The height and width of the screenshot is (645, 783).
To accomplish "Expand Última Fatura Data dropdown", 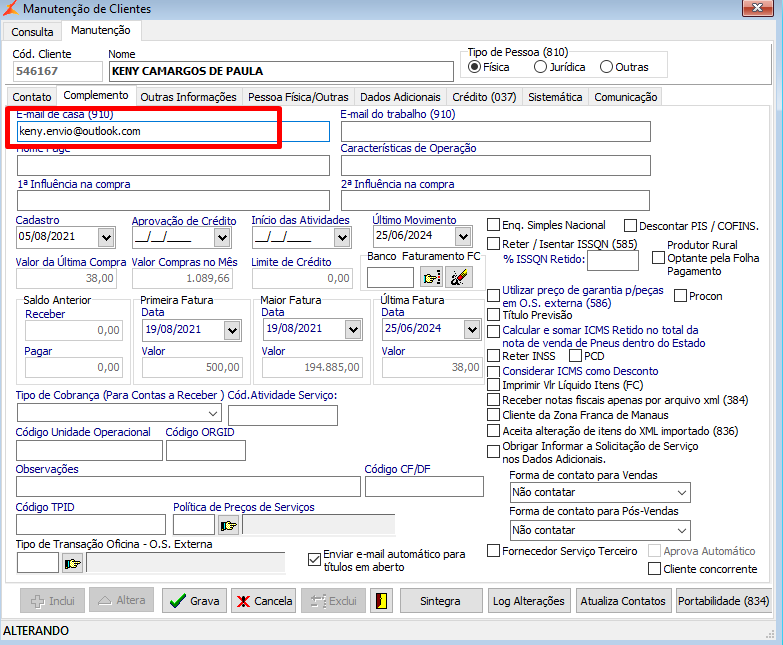I will pyautogui.click(x=472, y=329).
